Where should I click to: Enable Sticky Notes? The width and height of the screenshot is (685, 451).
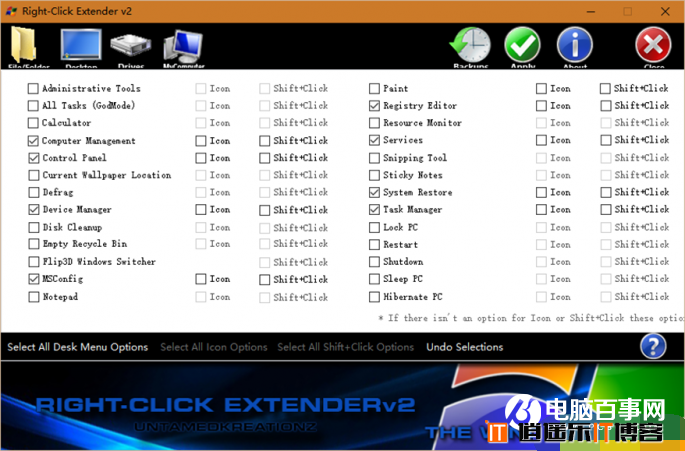[374, 175]
